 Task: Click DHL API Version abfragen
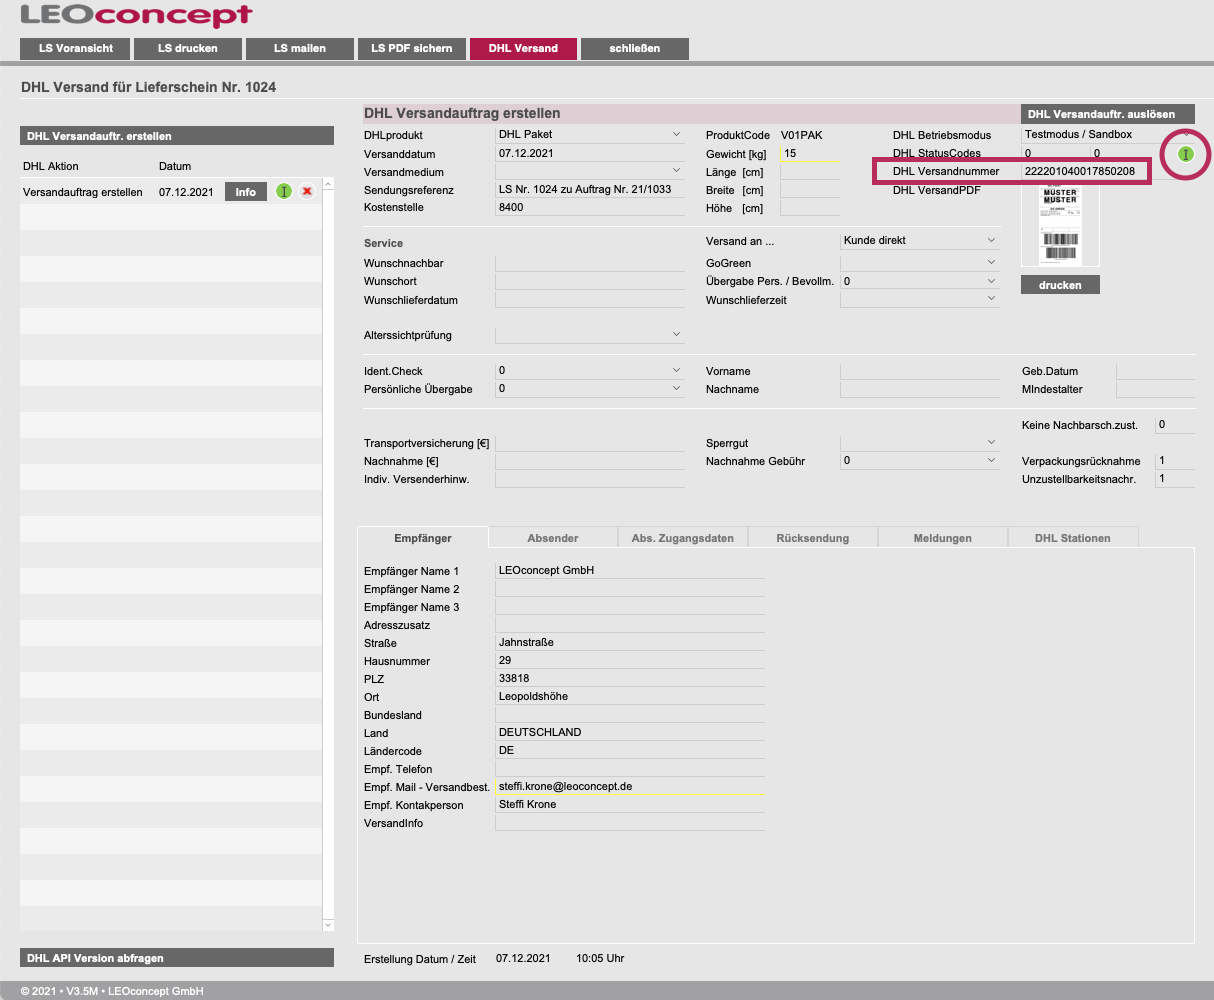click(x=177, y=958)
